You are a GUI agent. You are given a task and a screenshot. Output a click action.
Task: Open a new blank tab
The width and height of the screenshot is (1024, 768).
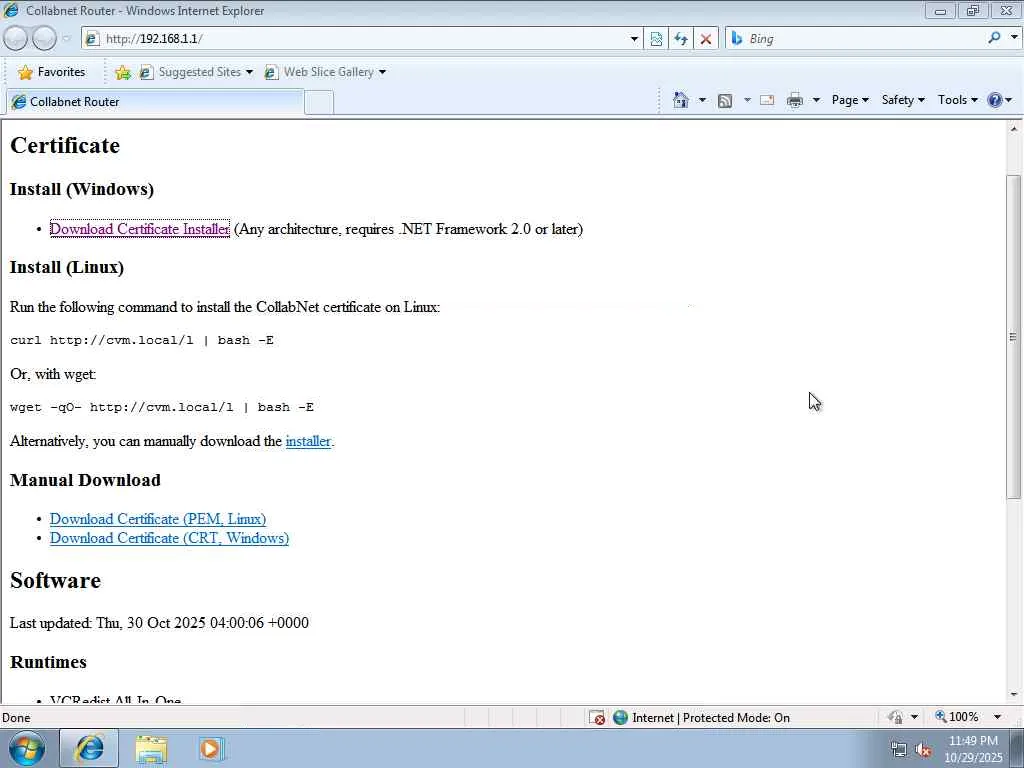pyautogui.click(x=319, y=103)
